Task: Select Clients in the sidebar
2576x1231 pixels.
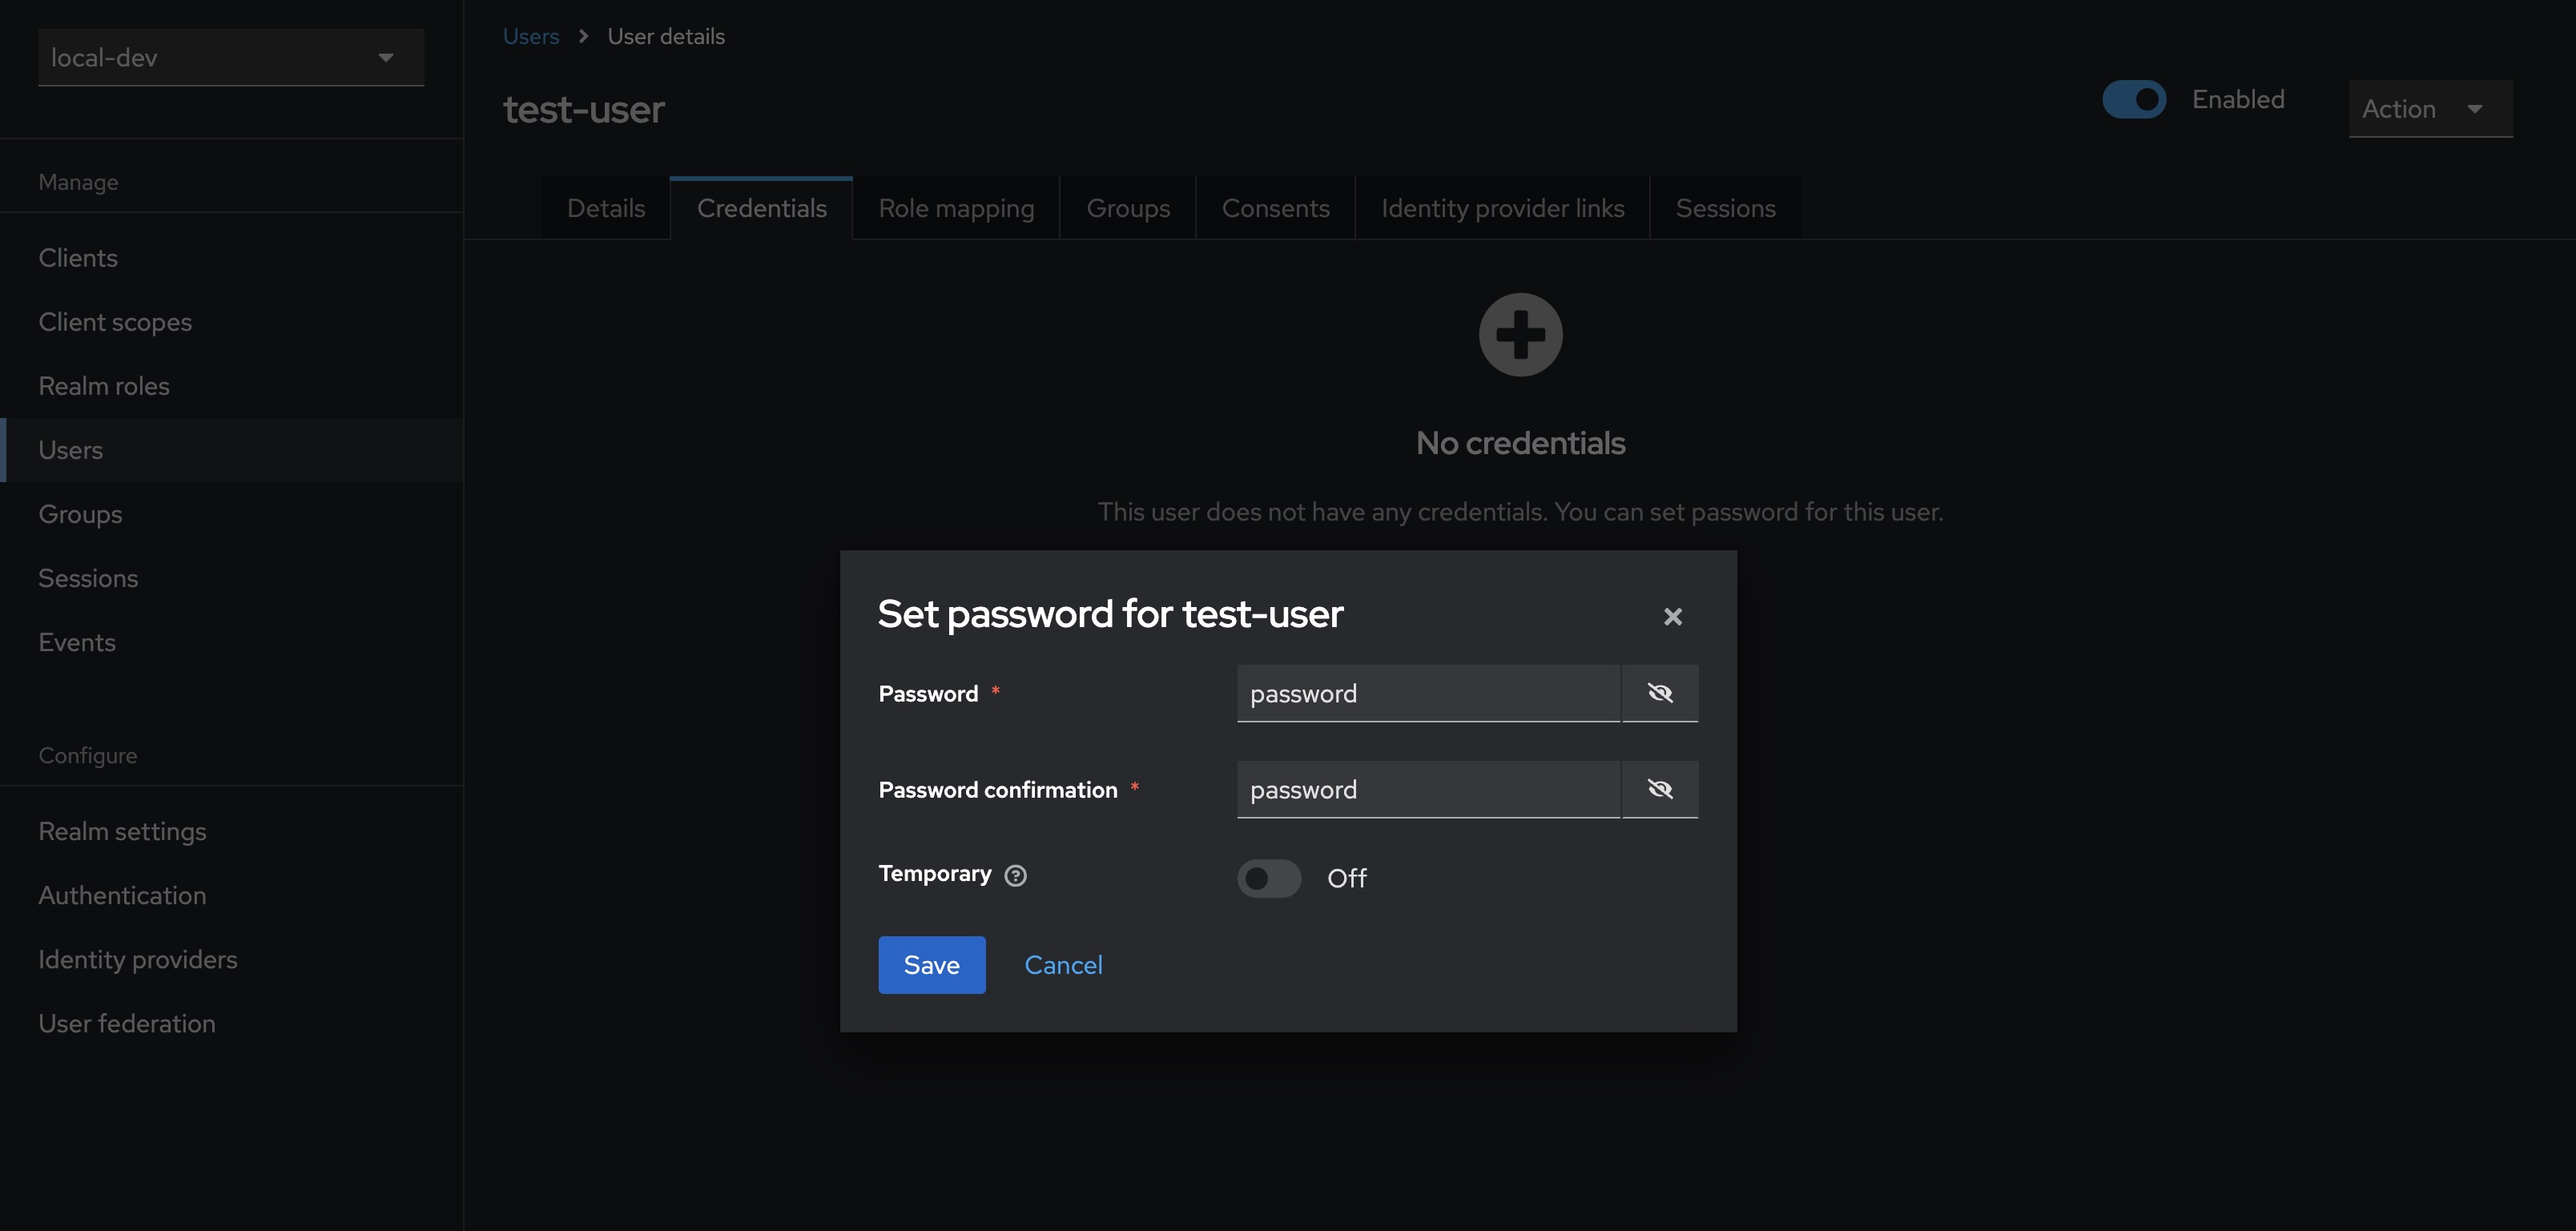Action: [77, 257]
